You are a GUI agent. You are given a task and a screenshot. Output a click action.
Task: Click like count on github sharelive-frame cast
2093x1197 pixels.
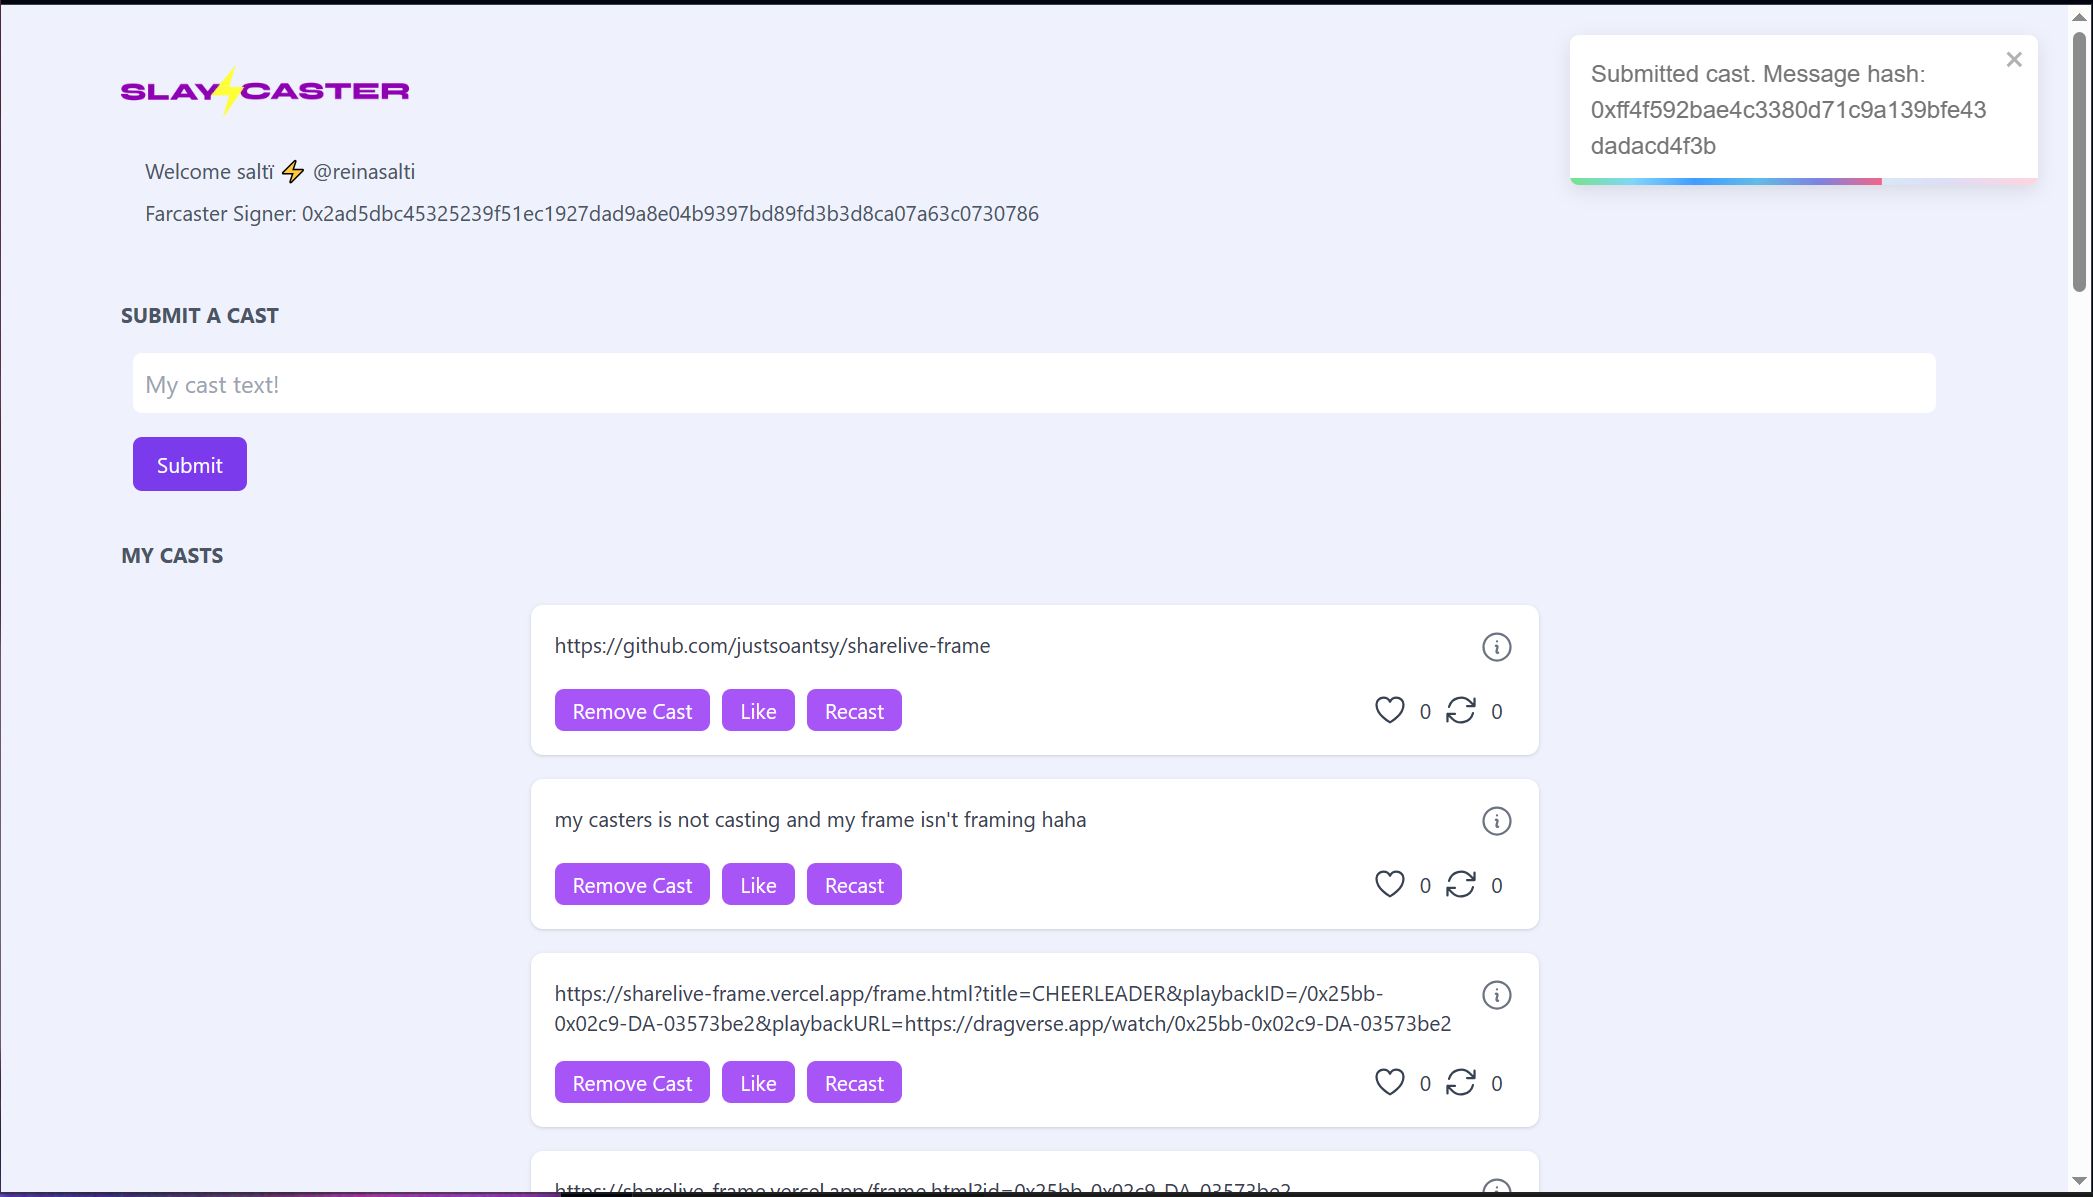(1425, 712)
